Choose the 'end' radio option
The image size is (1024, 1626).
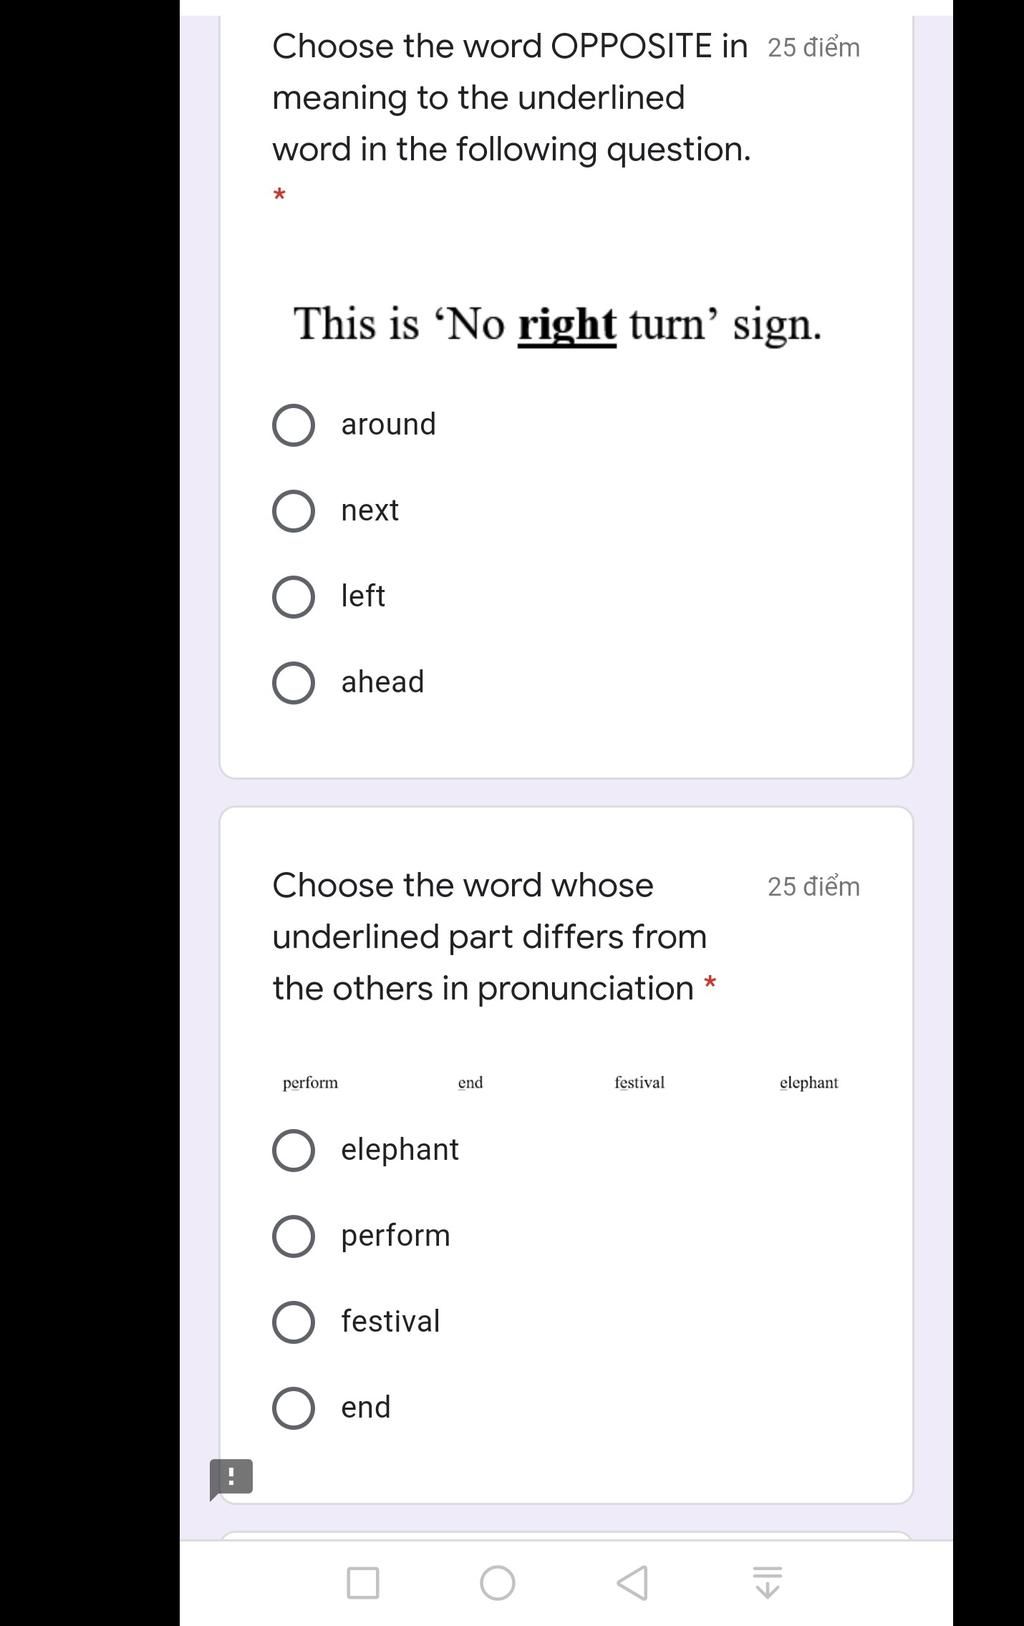[293, 1408]
